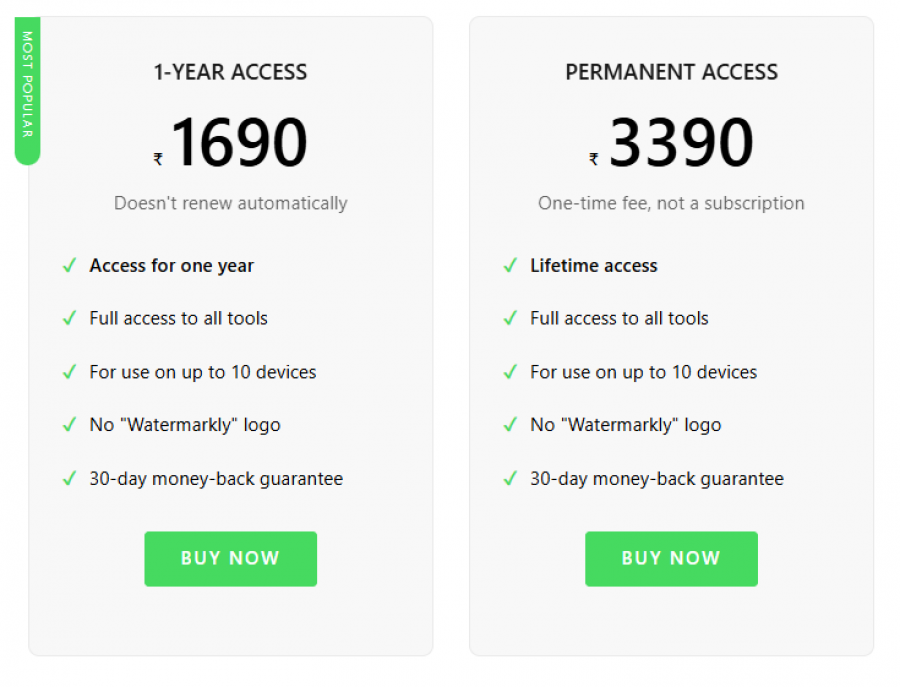Click the checkmark beside 'Access for one year'

click(x=69, y=265)
